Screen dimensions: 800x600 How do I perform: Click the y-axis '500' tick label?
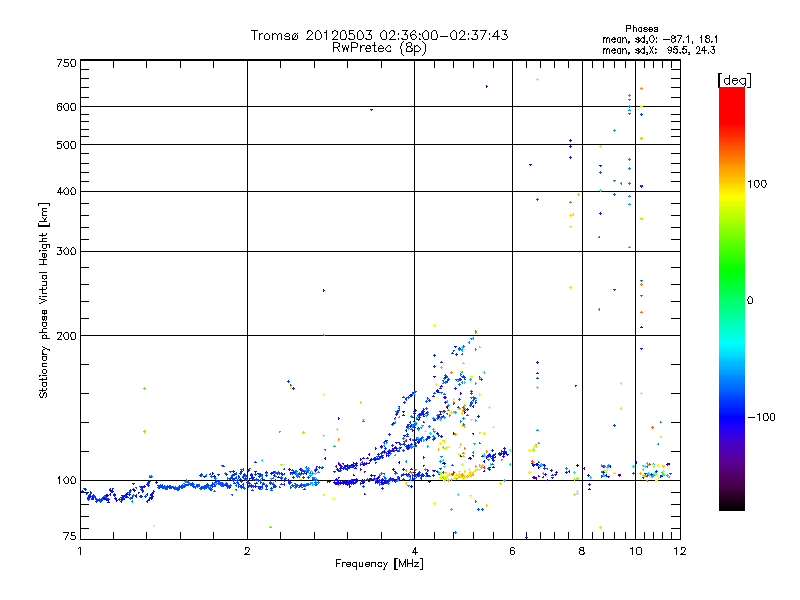66,145
